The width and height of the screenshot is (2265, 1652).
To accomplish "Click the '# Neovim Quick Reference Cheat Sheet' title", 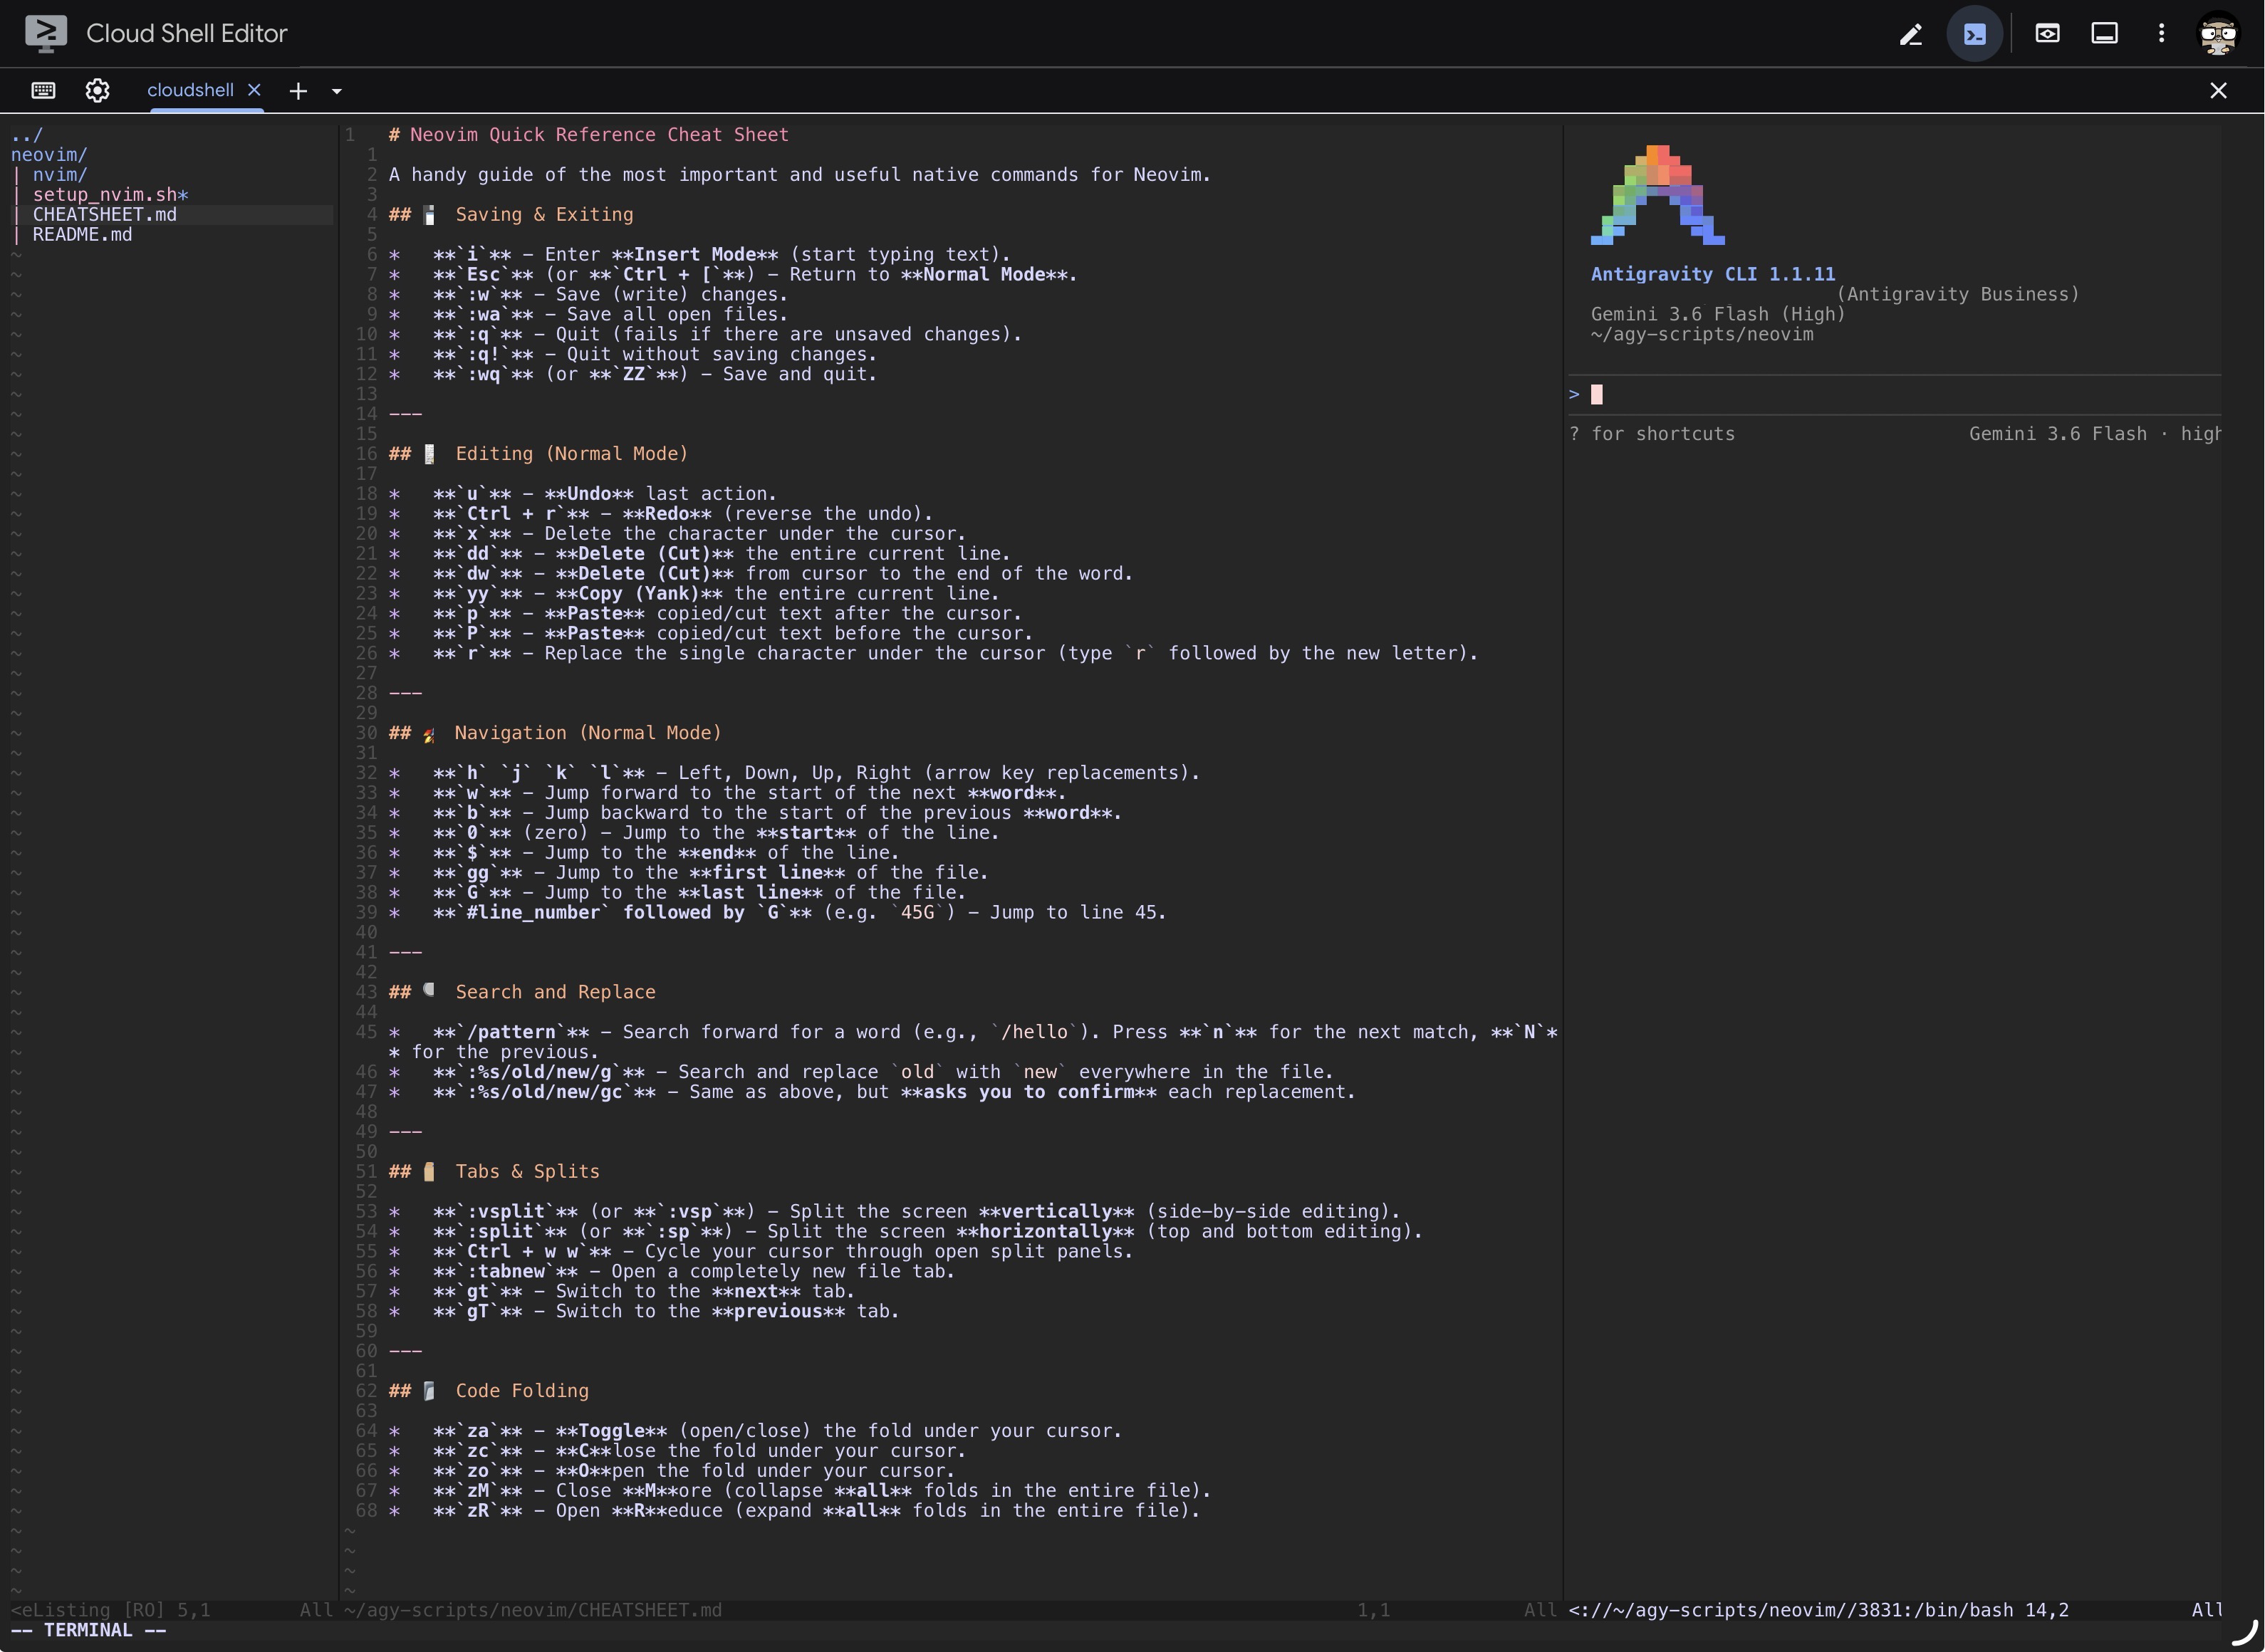I will pos(588,135).
